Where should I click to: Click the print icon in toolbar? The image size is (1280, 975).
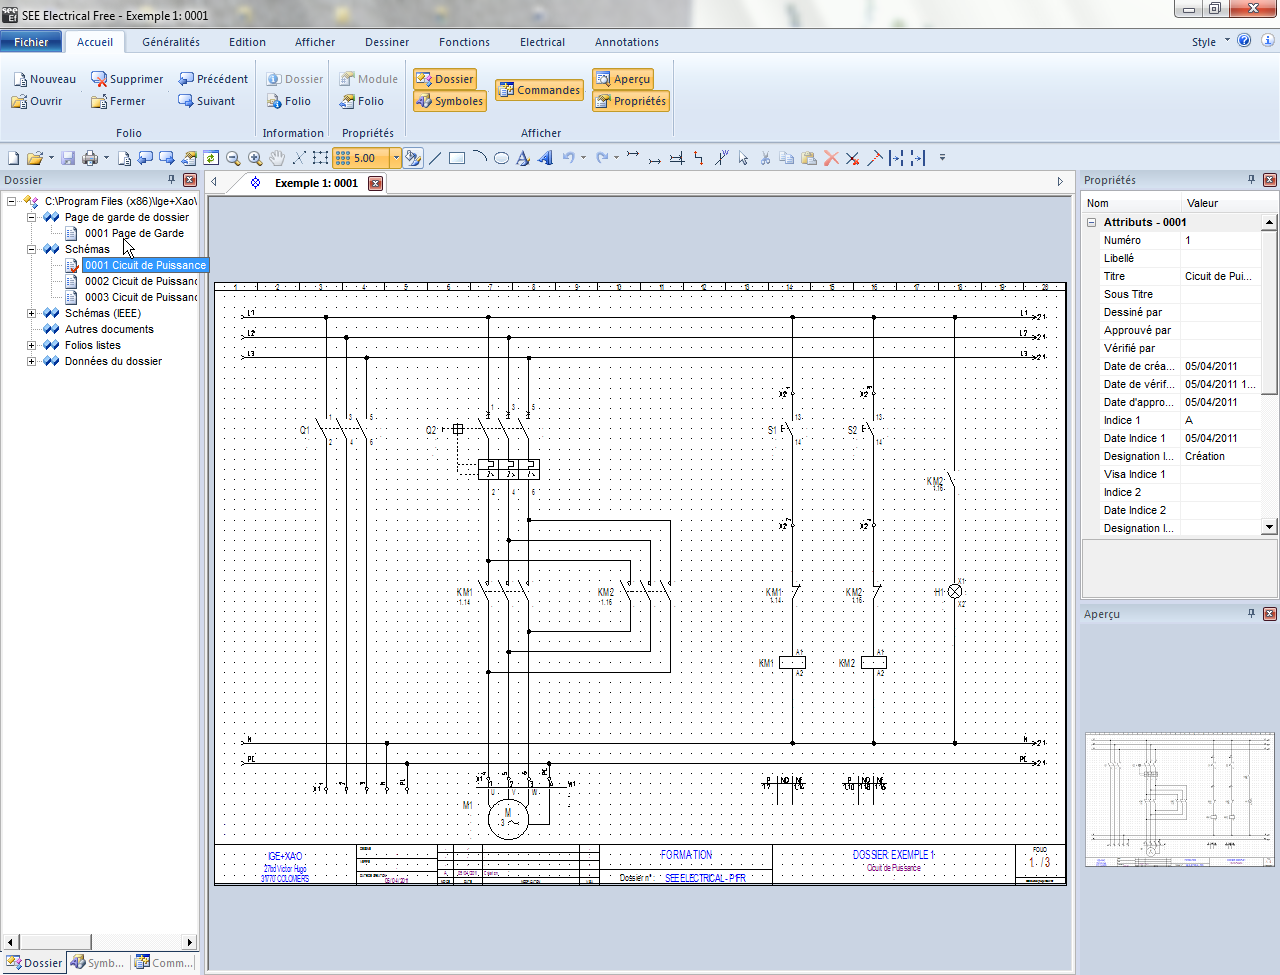point(90,158)
